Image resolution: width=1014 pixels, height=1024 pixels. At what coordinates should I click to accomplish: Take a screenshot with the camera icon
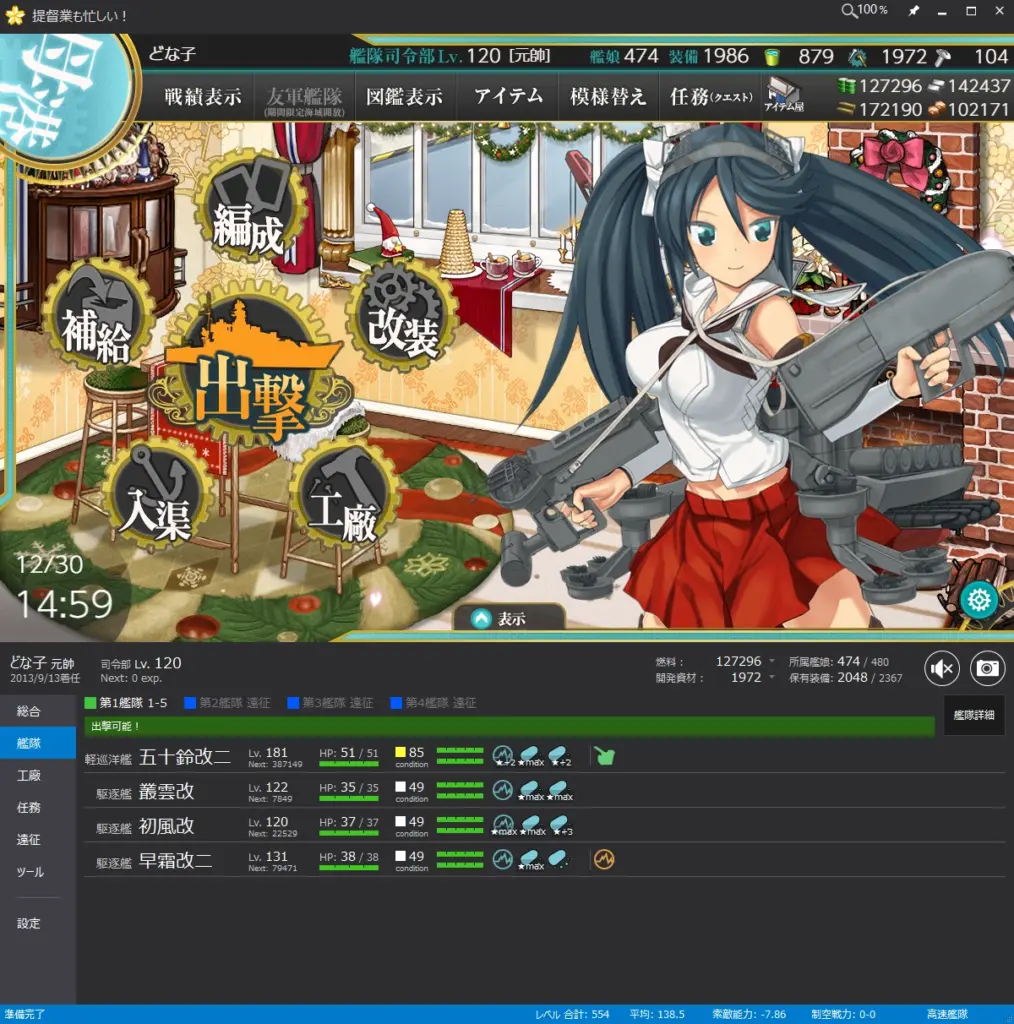click(987, 668)
